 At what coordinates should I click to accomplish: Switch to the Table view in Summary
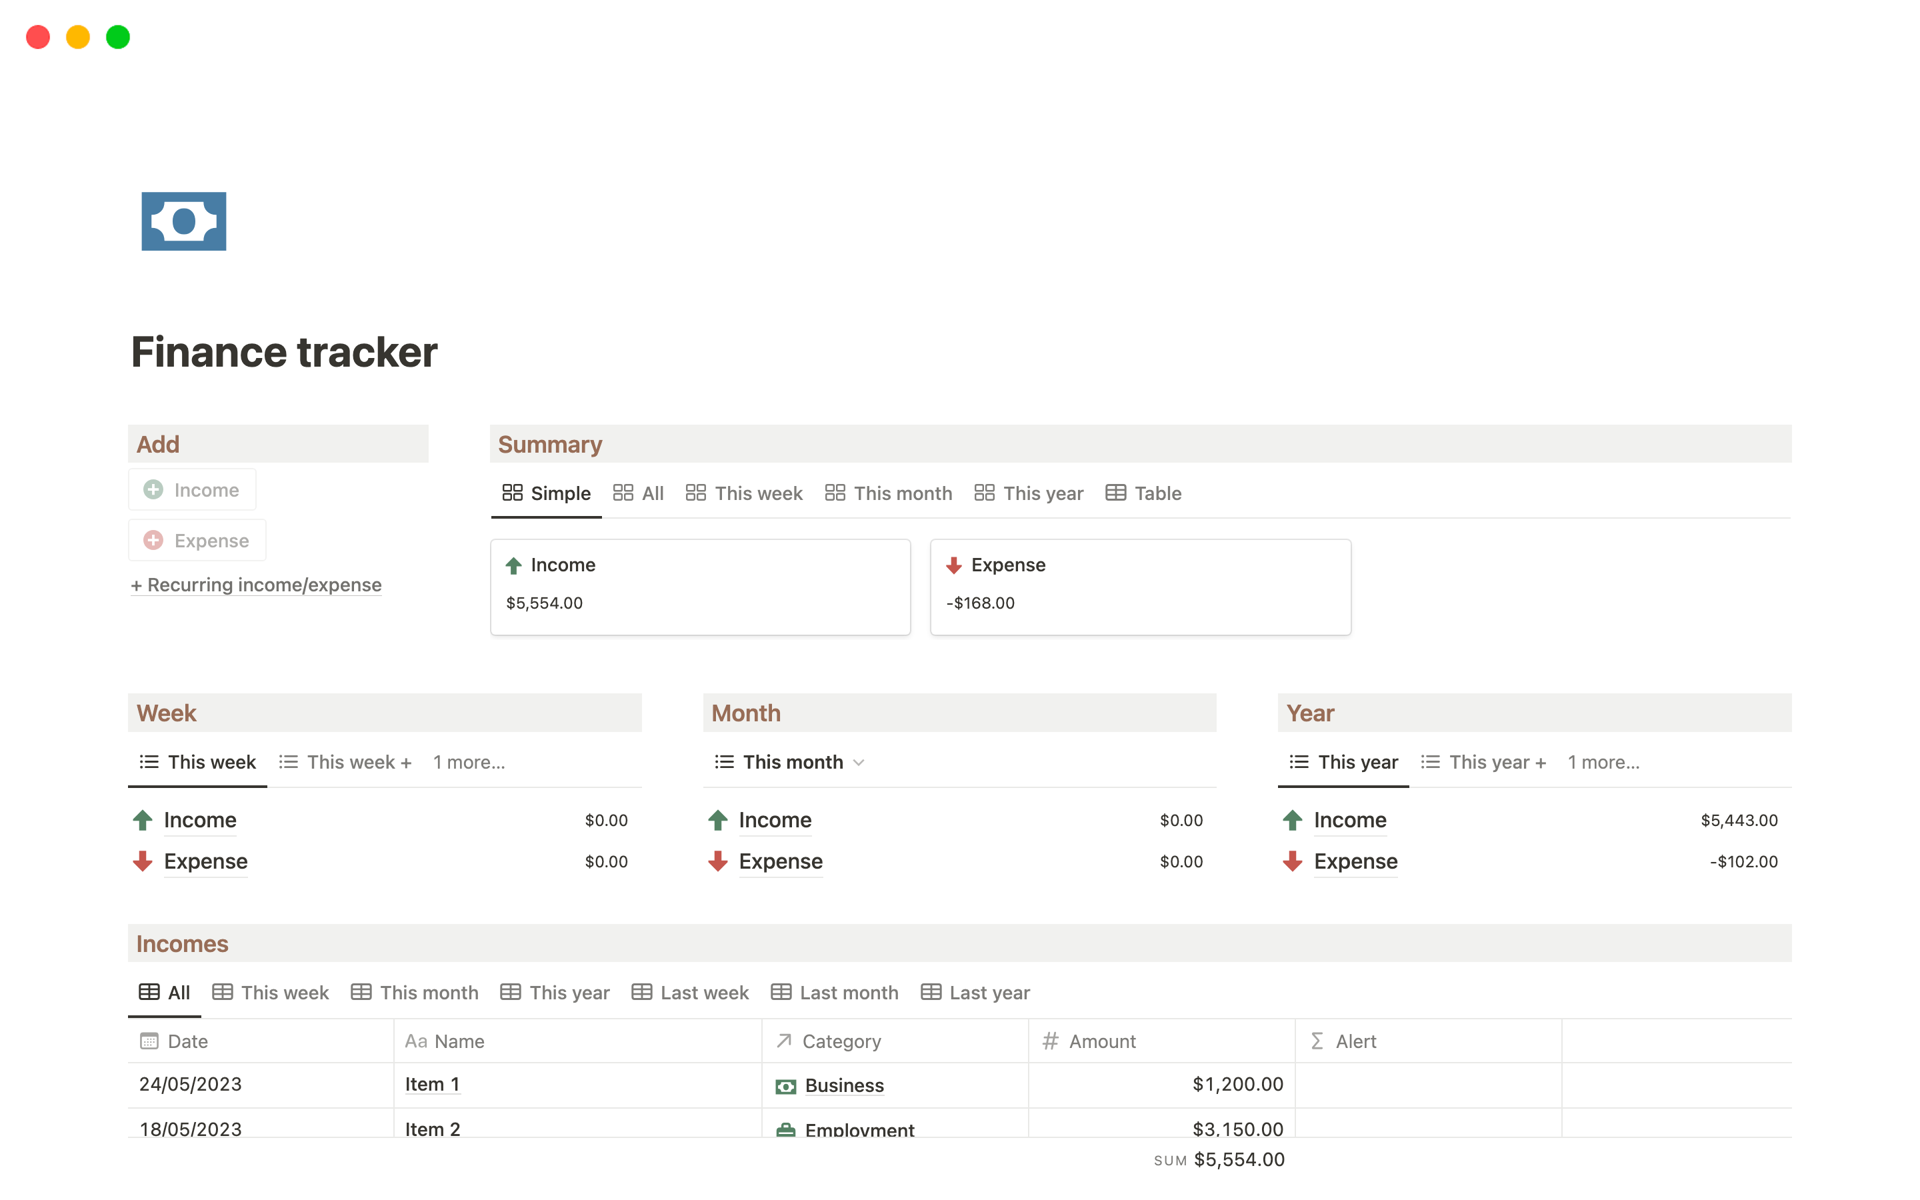(x=1143, y=493)
